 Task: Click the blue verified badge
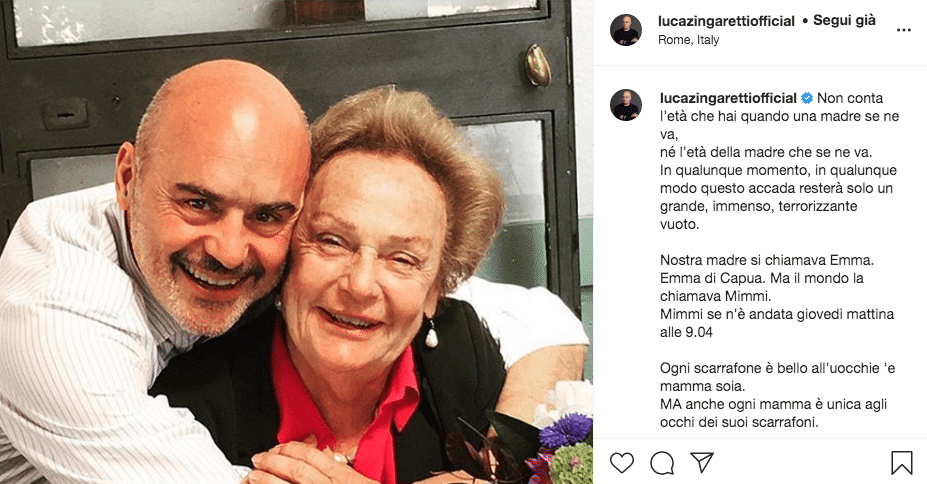(x=806, y=98)
